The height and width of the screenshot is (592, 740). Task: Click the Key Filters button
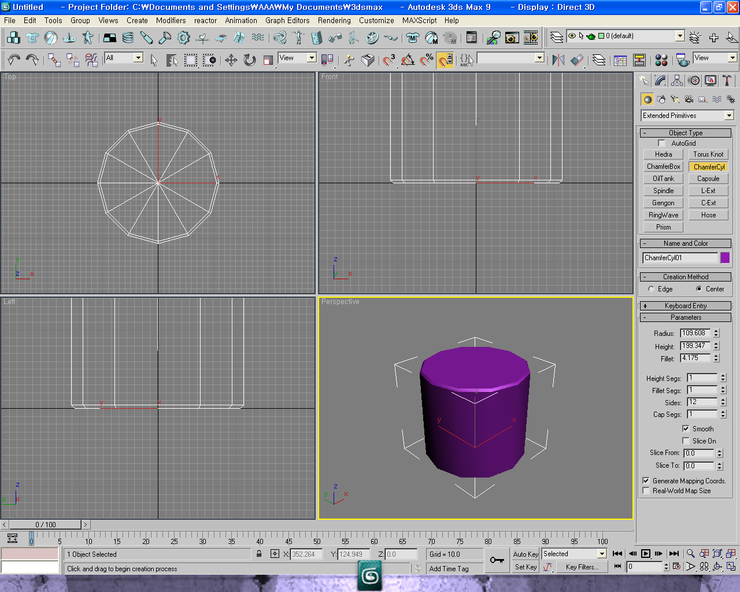[582, 567]
